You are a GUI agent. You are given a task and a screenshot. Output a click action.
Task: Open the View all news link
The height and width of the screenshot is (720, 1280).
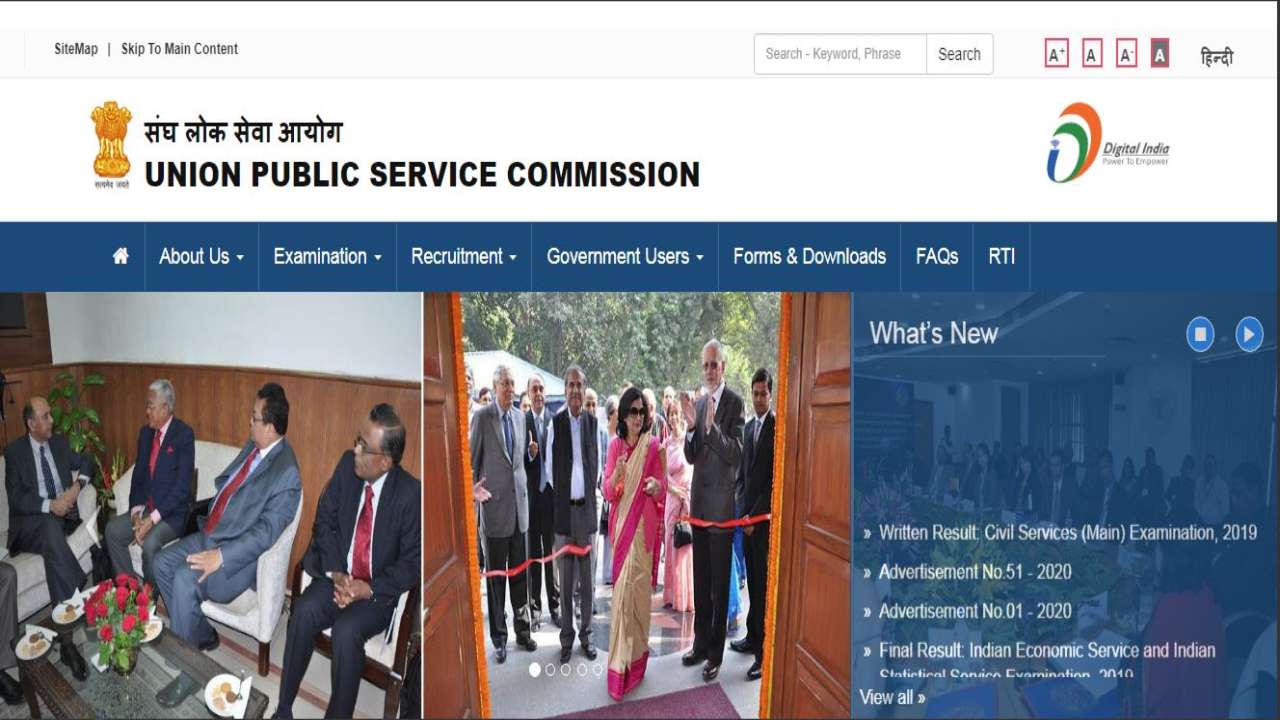[x=892, y=697]
